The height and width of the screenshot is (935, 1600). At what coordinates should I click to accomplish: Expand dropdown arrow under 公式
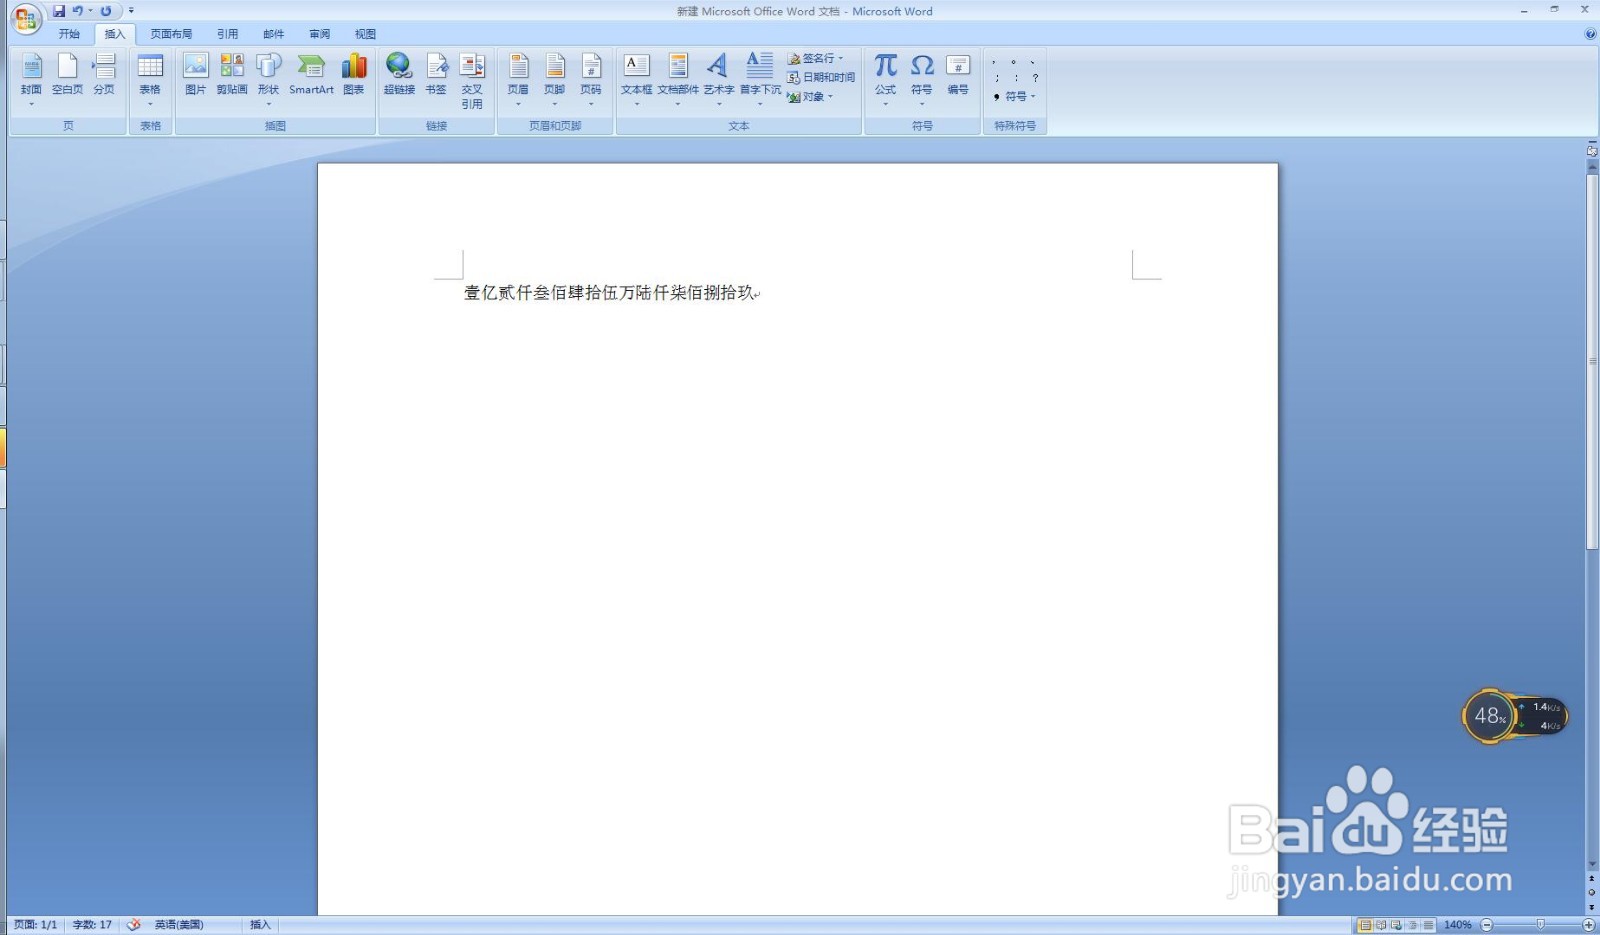pos(886,104)
